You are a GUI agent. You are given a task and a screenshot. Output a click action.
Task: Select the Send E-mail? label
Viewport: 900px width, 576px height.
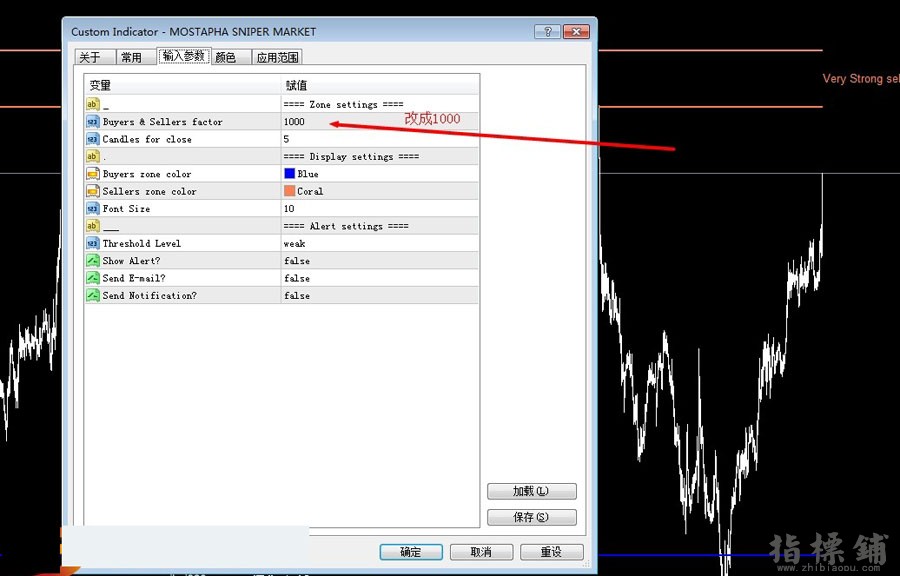tap(134, 278)
